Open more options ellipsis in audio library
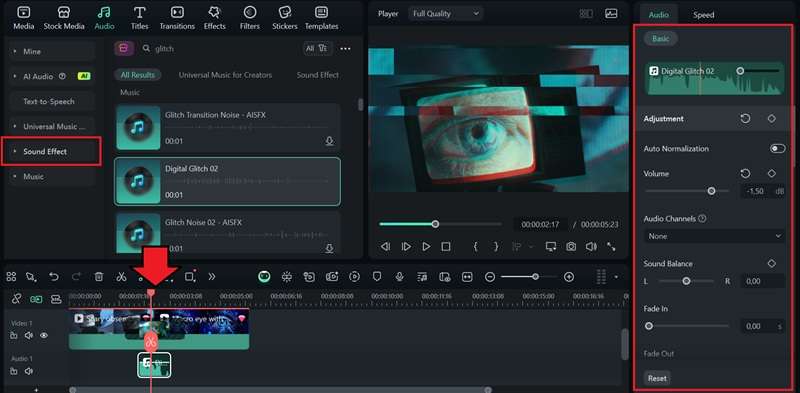 (x=345, y=48)
